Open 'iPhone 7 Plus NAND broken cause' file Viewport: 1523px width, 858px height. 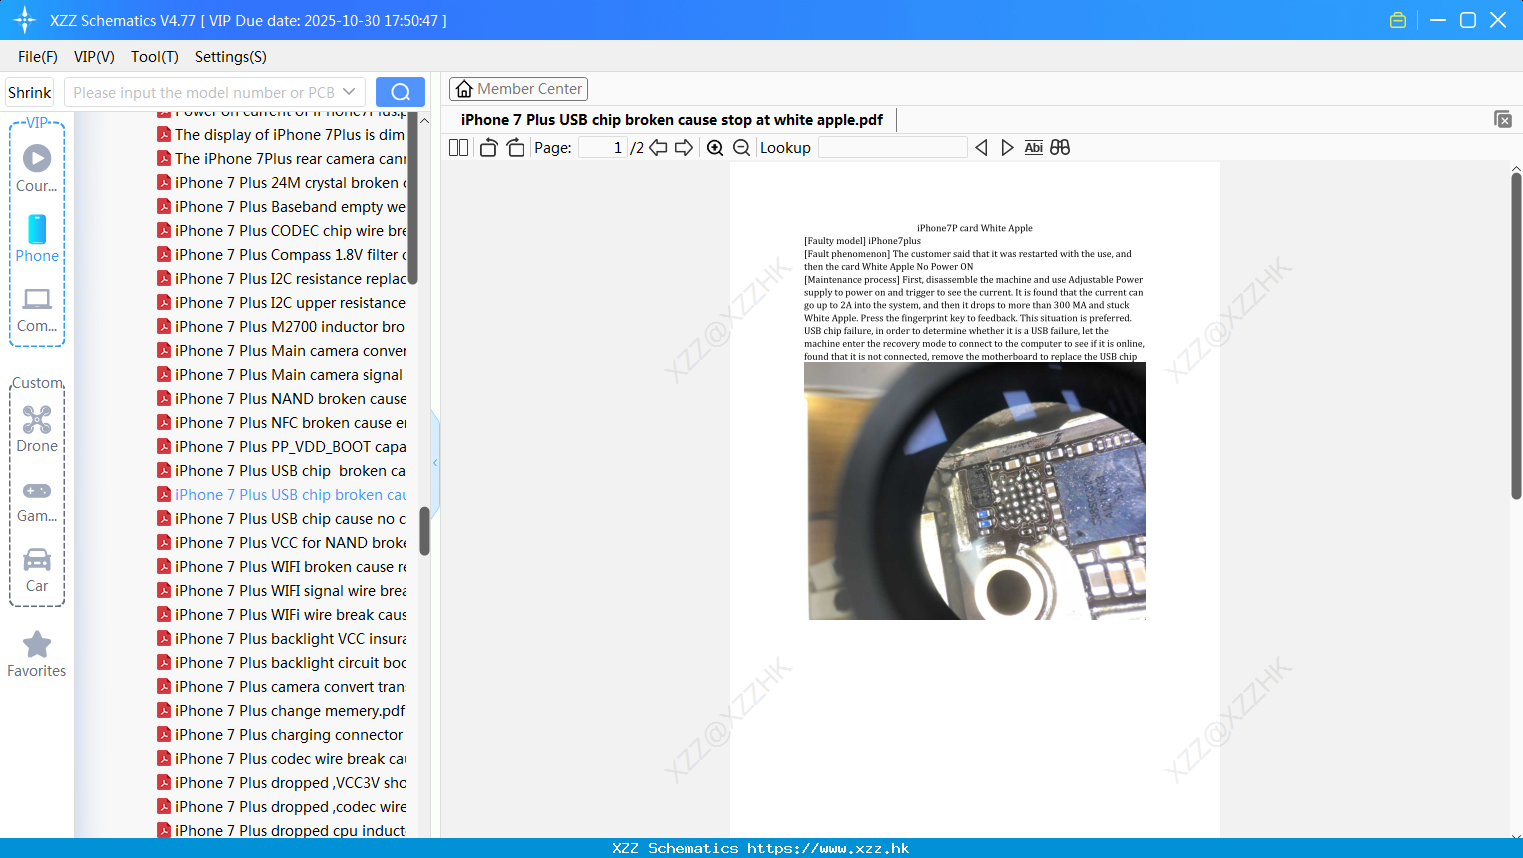click(x=281, y=399)
